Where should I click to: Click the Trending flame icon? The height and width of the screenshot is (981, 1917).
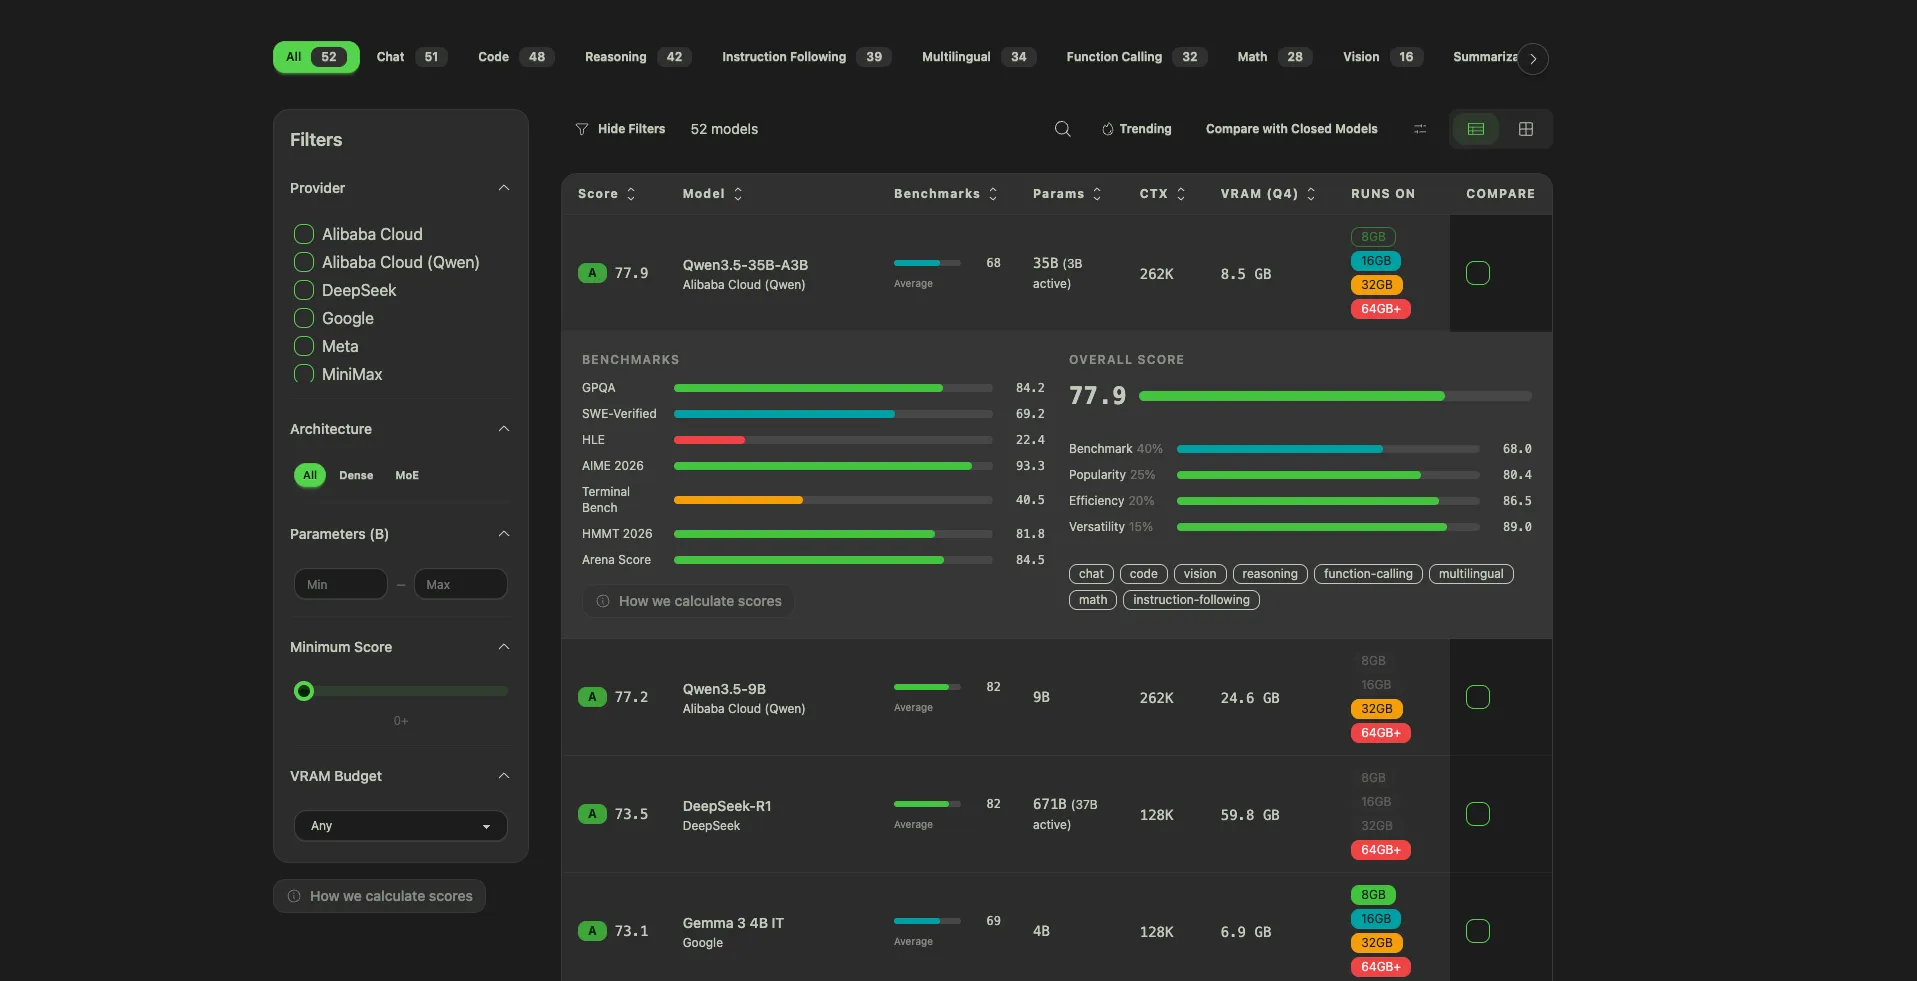tap(1107, 129)
